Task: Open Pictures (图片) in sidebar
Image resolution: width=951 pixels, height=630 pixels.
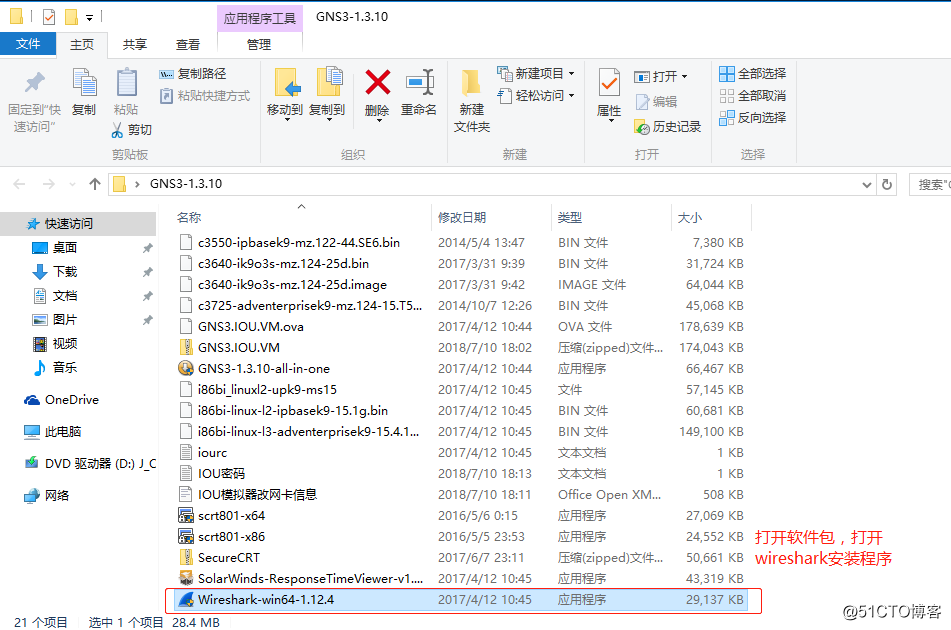Action: pyautogui.click(x=64, y=320)
